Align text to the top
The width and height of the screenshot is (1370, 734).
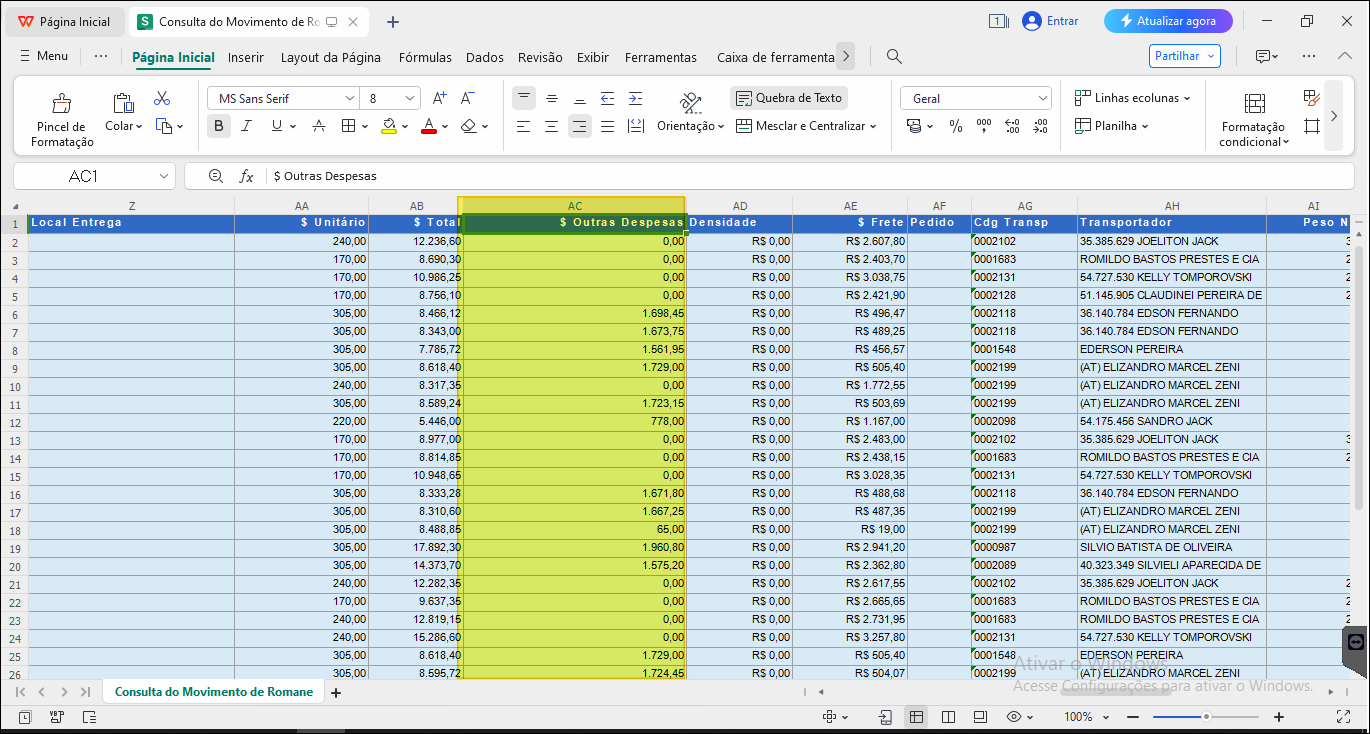click(x=524, y=98)
